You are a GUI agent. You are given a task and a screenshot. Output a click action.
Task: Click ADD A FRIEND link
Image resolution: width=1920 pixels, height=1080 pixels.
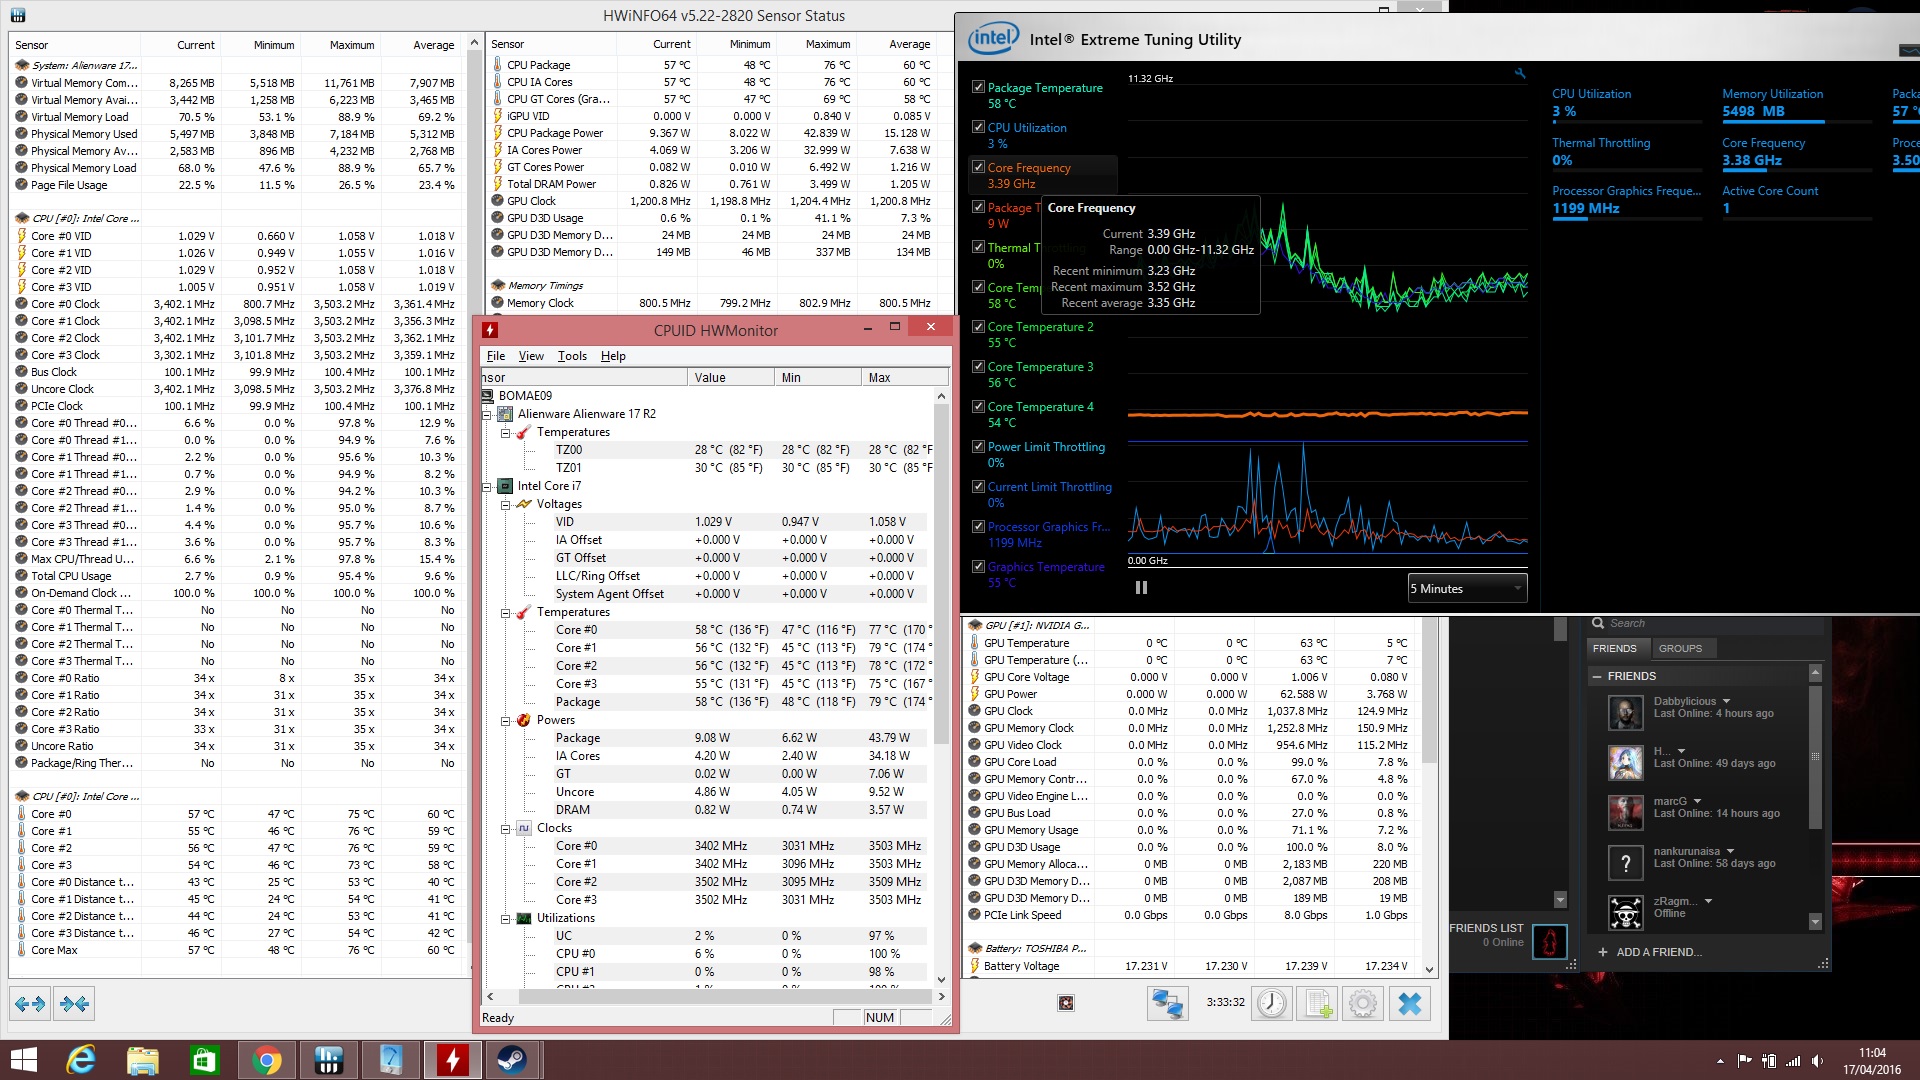pyautogui.click(x=1659, y=952)
